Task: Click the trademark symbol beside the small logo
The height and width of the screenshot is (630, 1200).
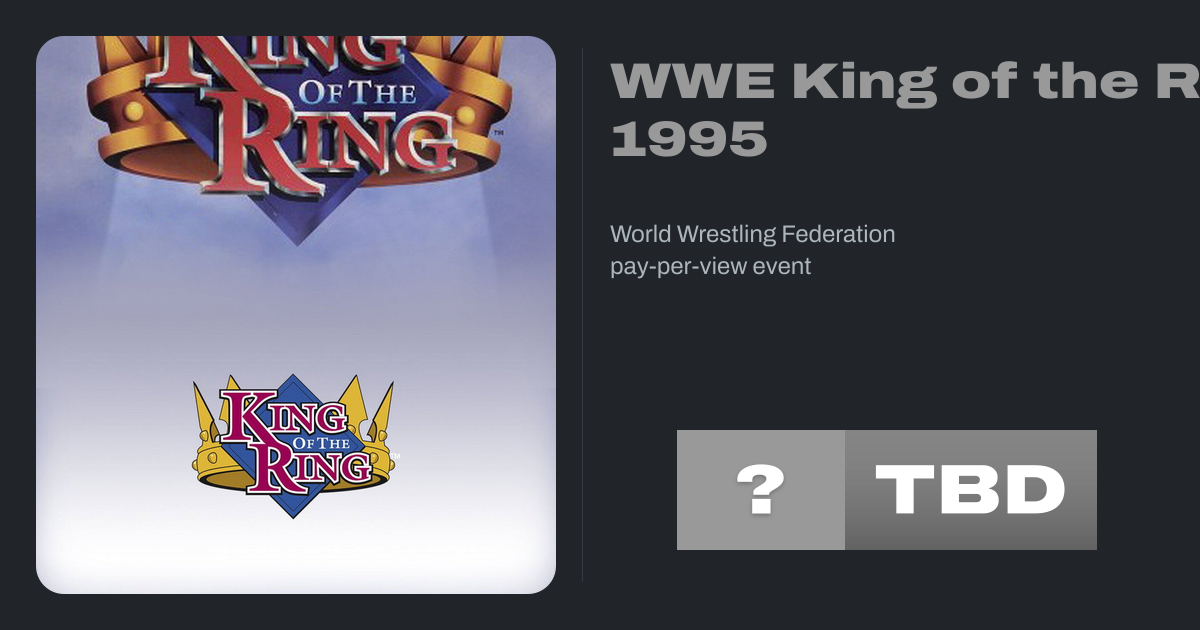Action: click(397, 456)
